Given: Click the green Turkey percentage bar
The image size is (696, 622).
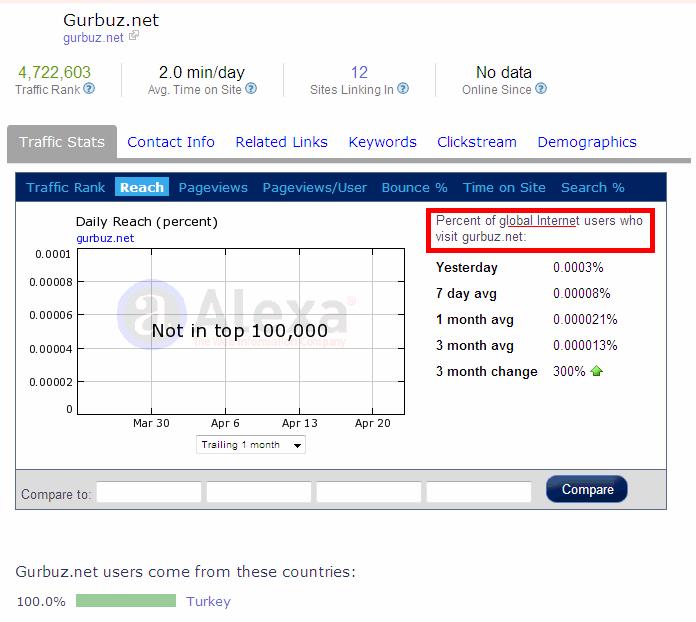Looking at the screenshot, I should (126, 601).
